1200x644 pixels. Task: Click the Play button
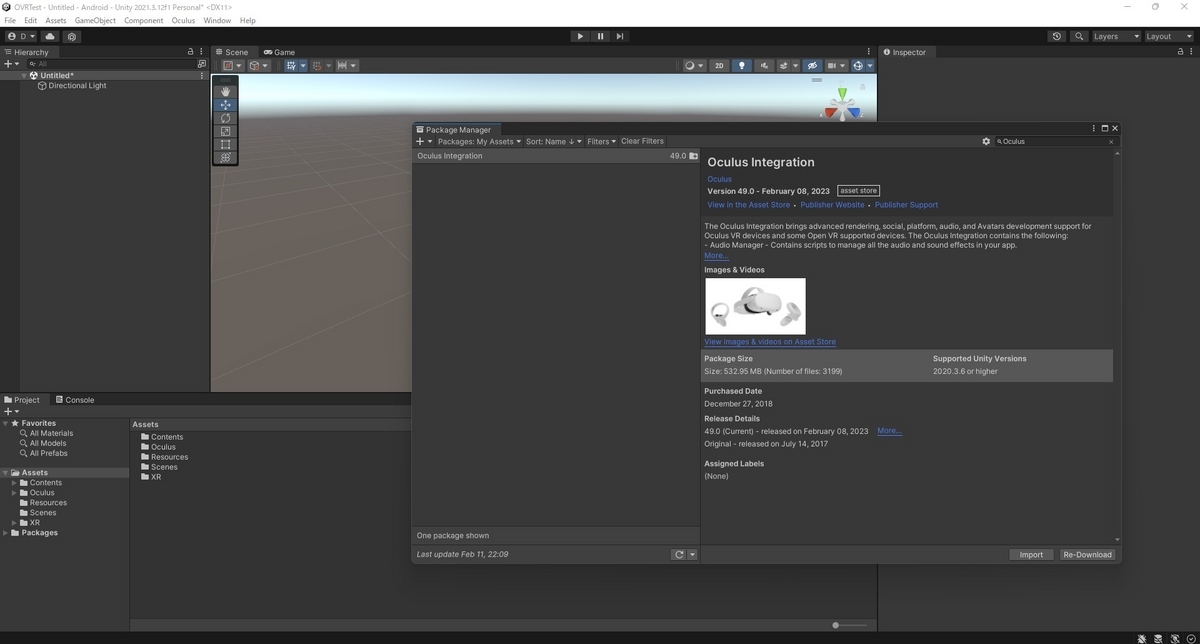pos(580,36)
